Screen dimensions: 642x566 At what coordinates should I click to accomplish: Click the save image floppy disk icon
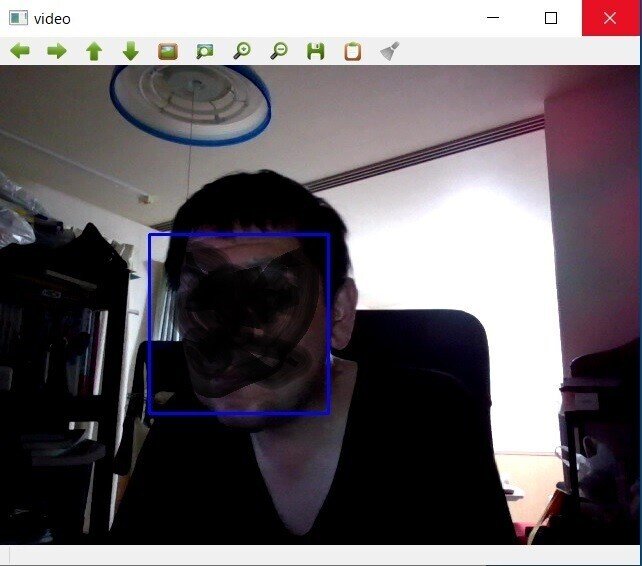pyautogui.click(x=316, y=52)
